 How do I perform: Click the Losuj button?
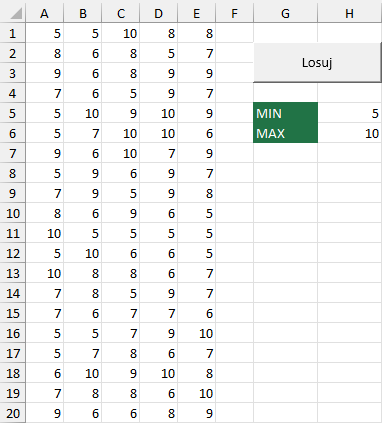tap(317, 62)
